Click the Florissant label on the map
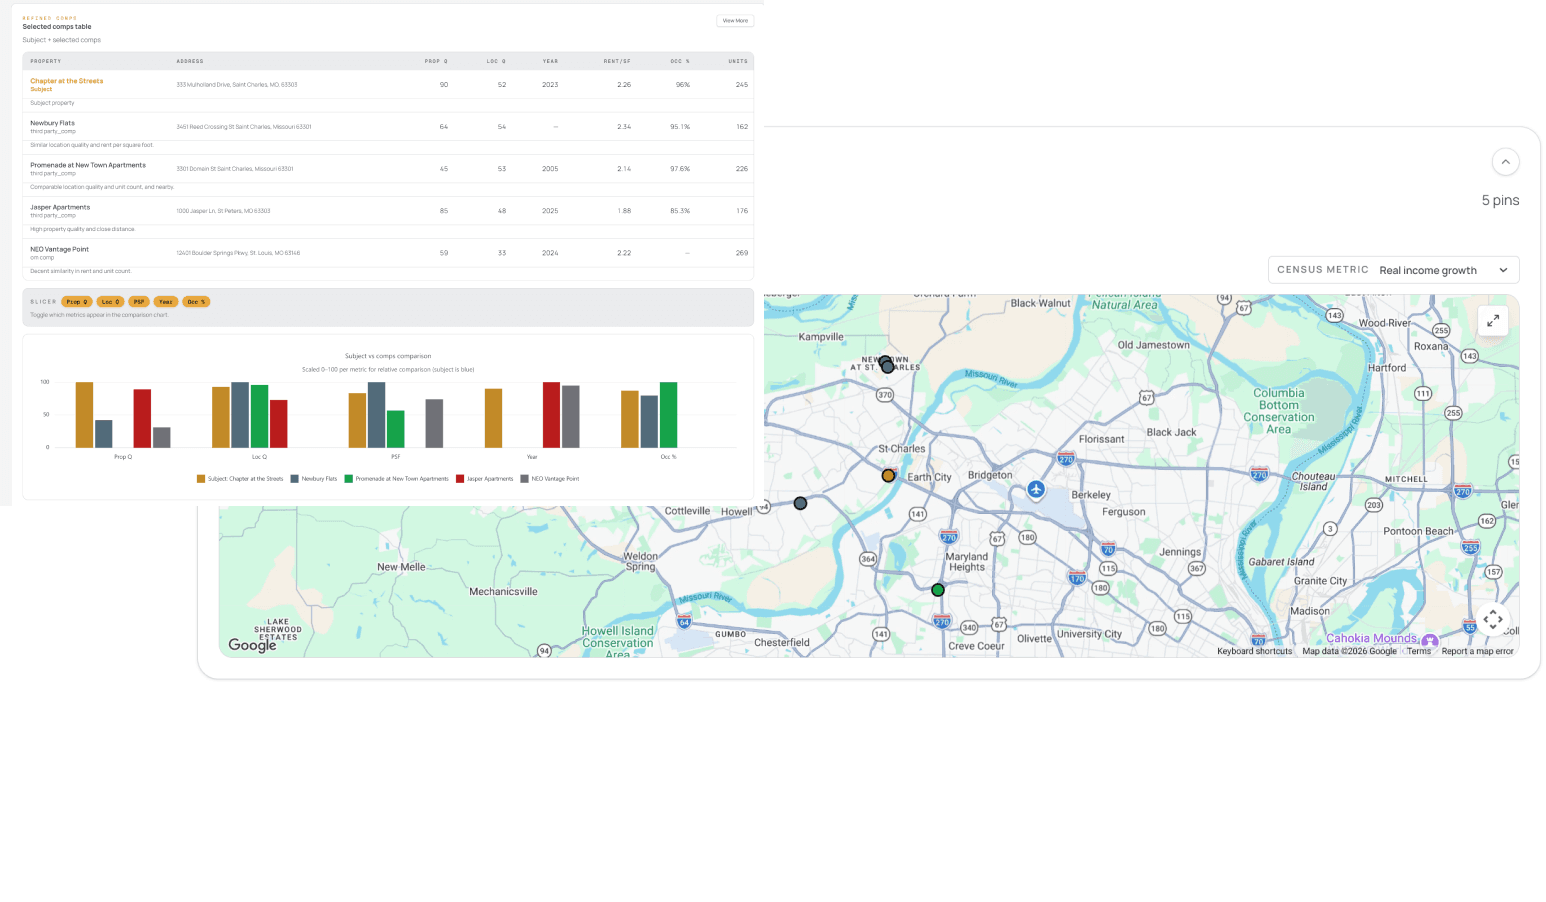 (1101, 439)
